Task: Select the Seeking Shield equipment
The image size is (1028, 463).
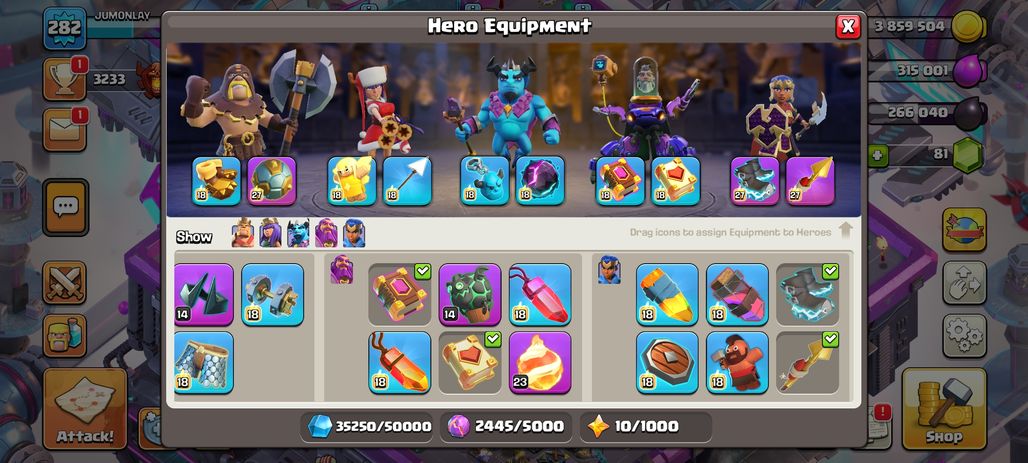Action: point(667,363)
